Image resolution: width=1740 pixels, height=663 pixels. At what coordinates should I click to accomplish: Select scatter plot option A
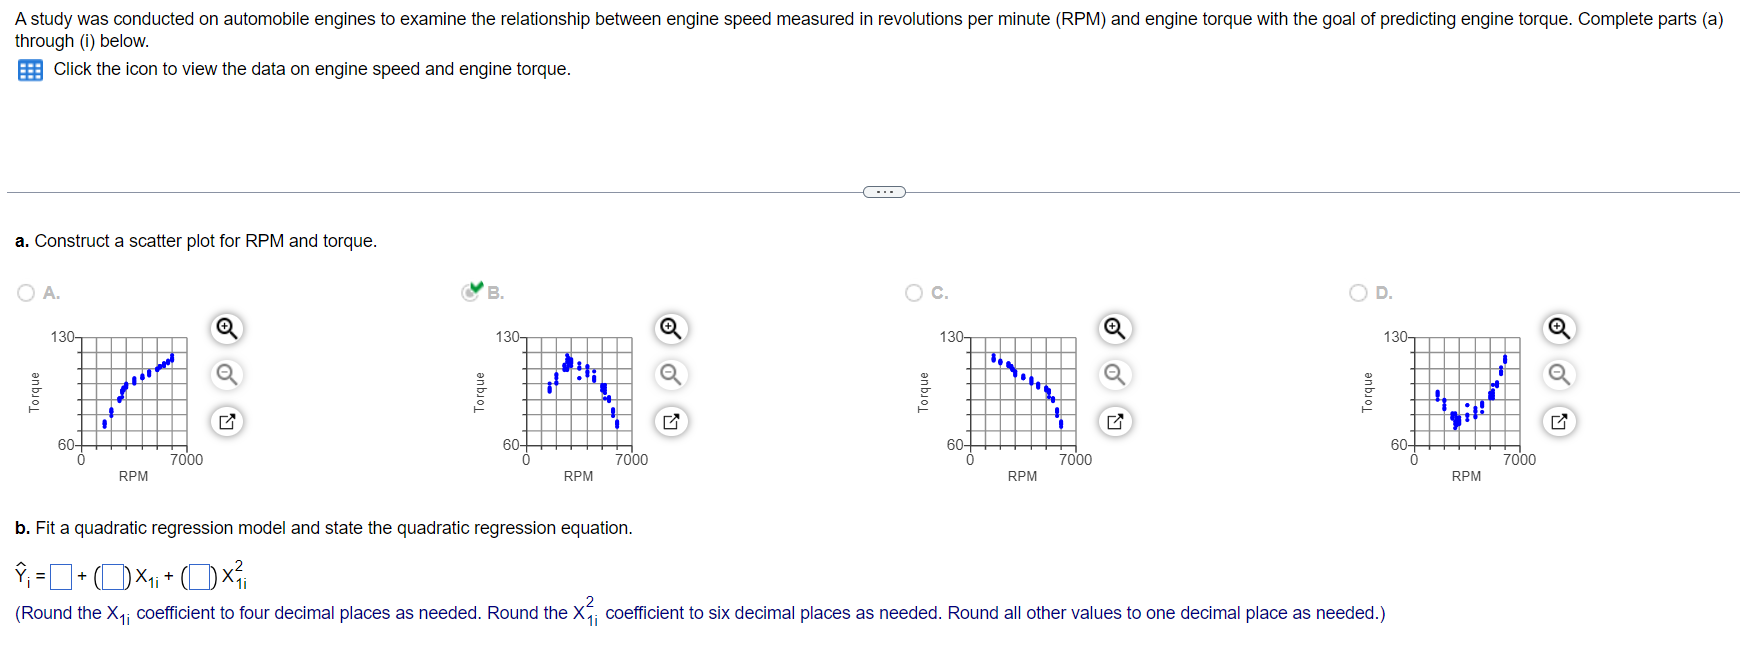pos(24,292)
